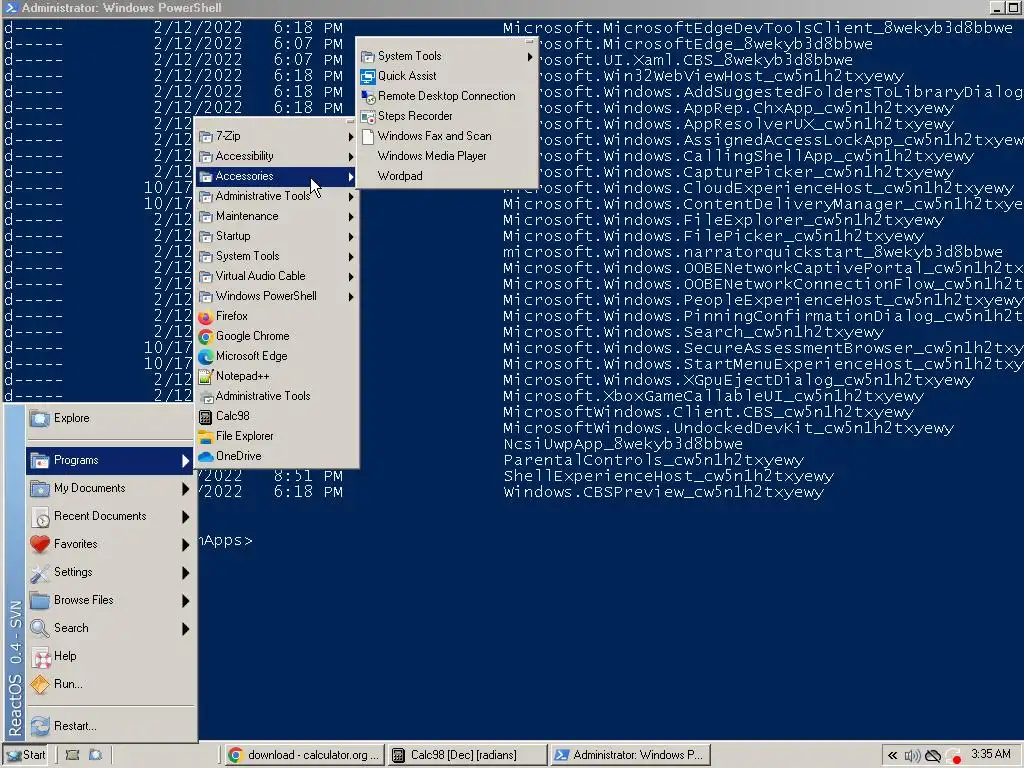Select Browse Files in Start menu
Image resolution: width=1024 pixels, height=768 pixels.
[111, 600]
